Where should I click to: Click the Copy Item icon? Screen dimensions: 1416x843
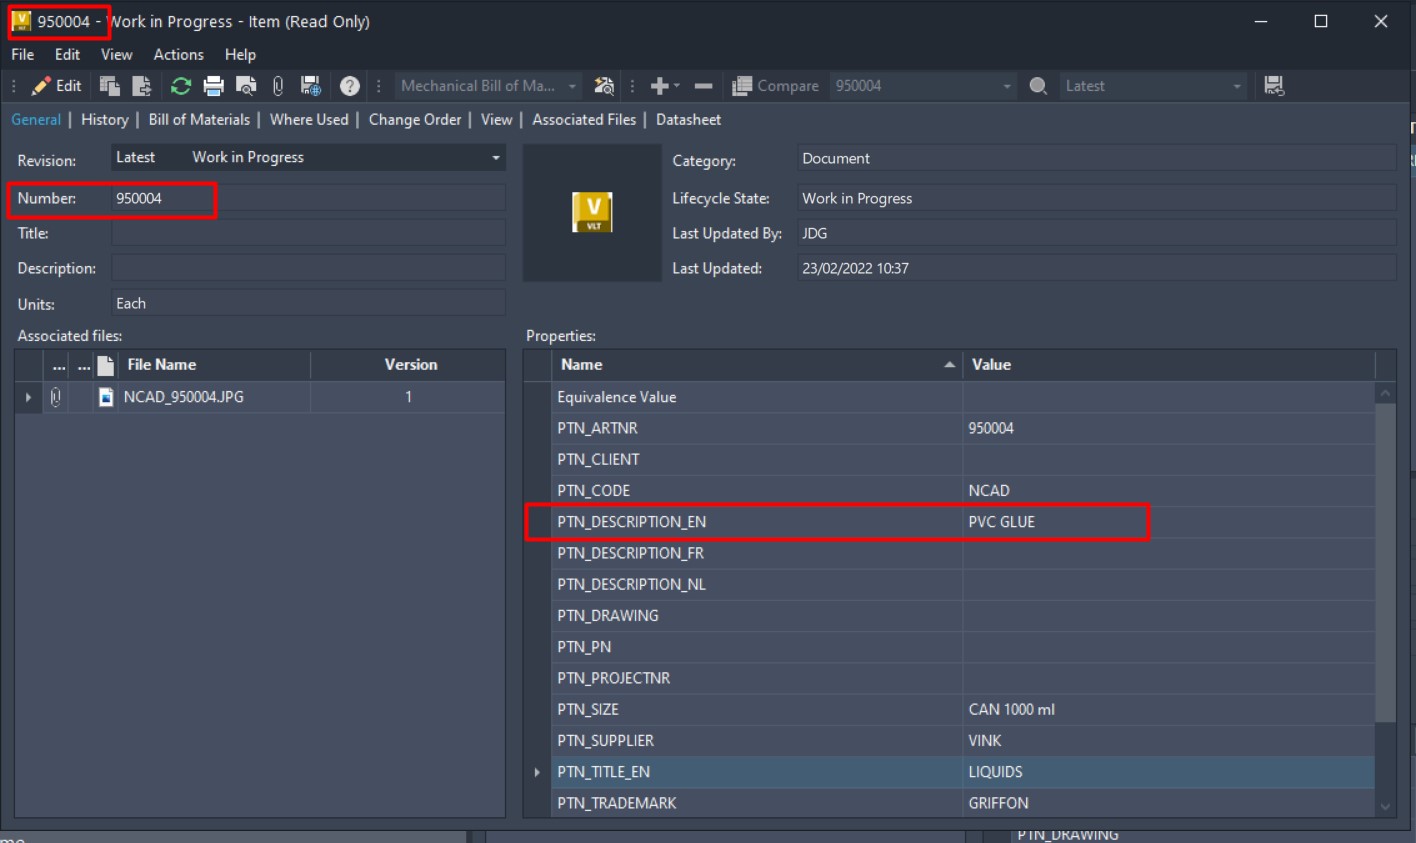112,85
